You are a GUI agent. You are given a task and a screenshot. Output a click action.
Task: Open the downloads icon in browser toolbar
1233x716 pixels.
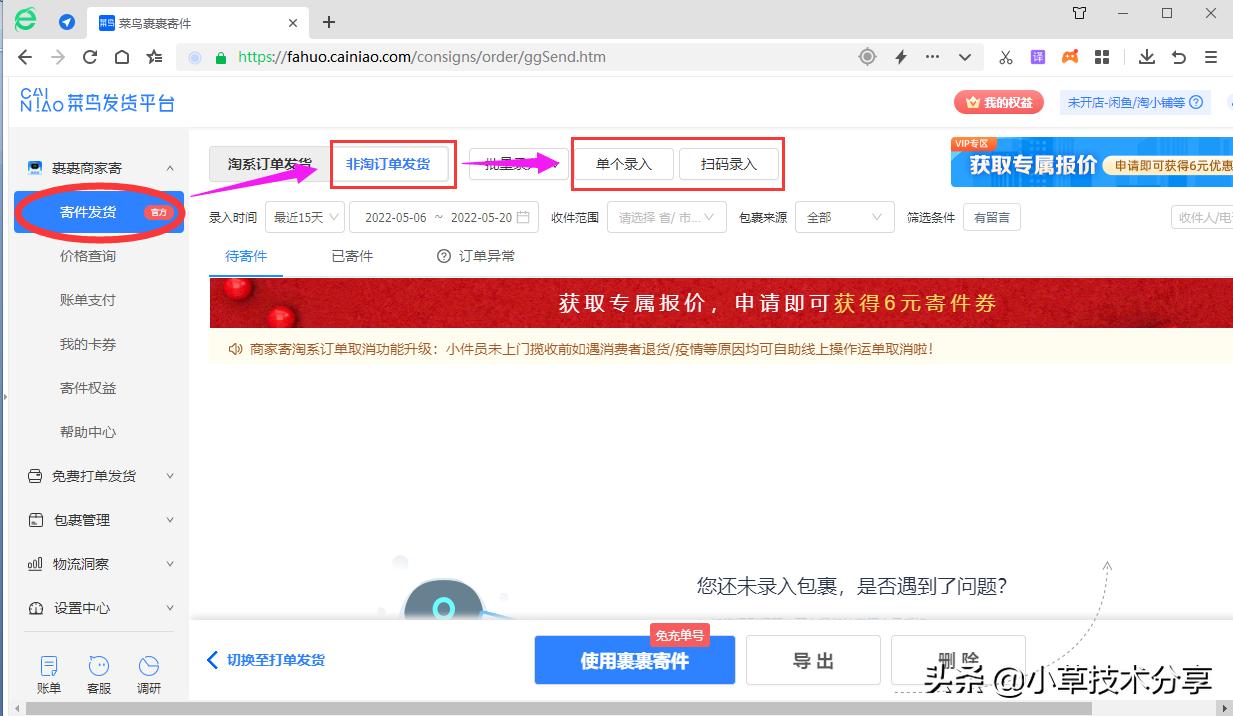click(x=1146, y=57)
